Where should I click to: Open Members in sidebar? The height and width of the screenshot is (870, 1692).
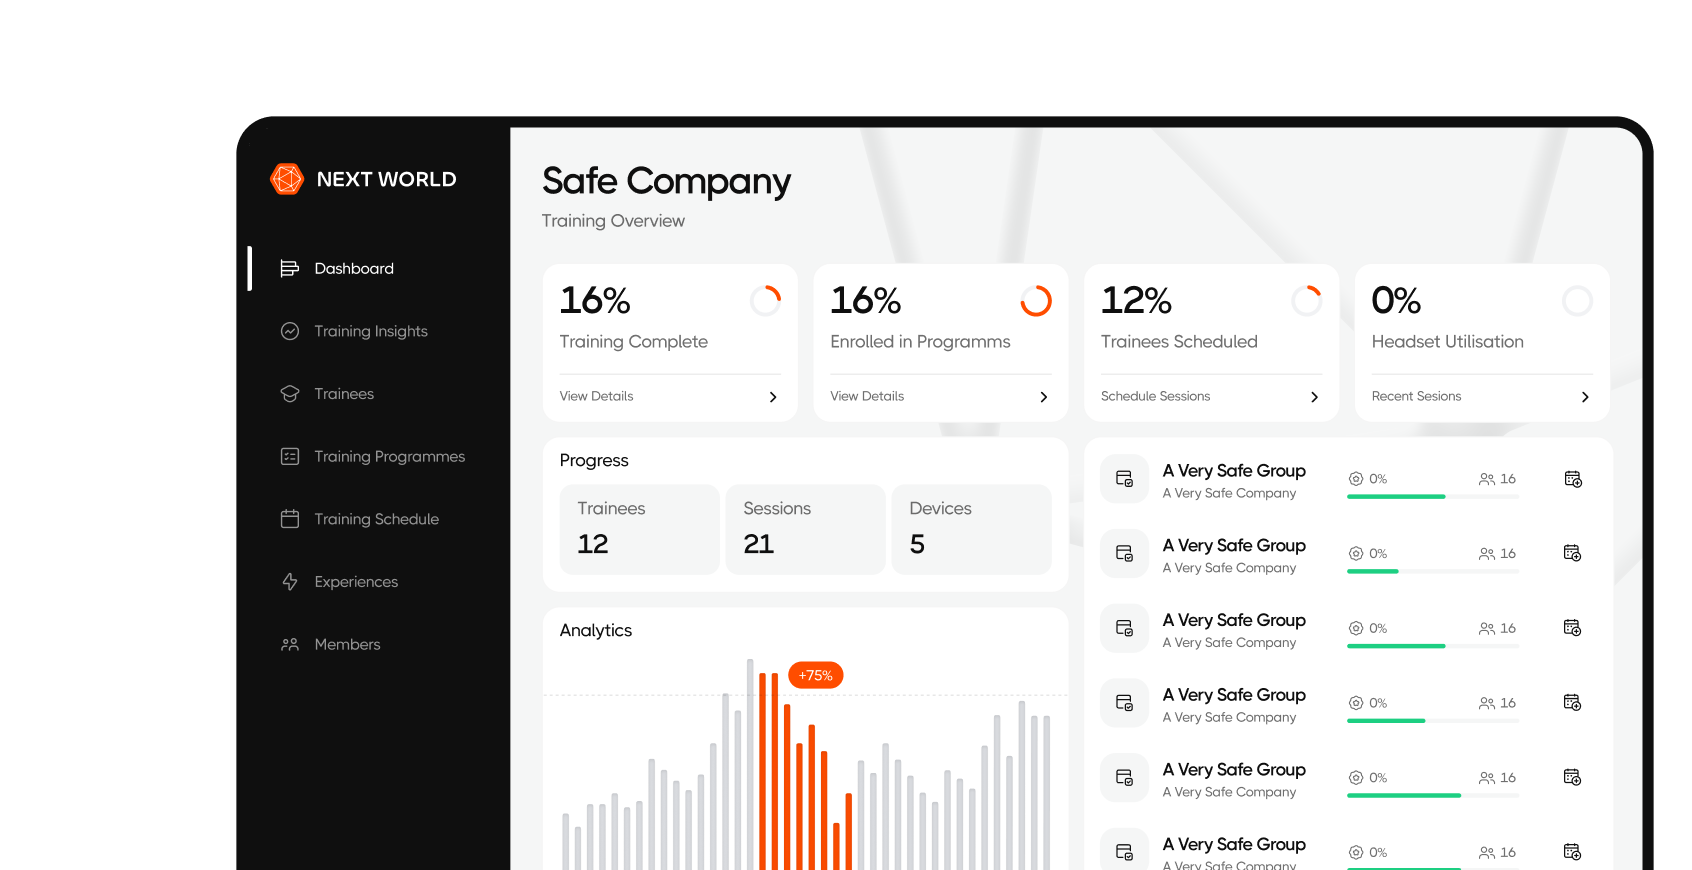[x=347, y=644]
